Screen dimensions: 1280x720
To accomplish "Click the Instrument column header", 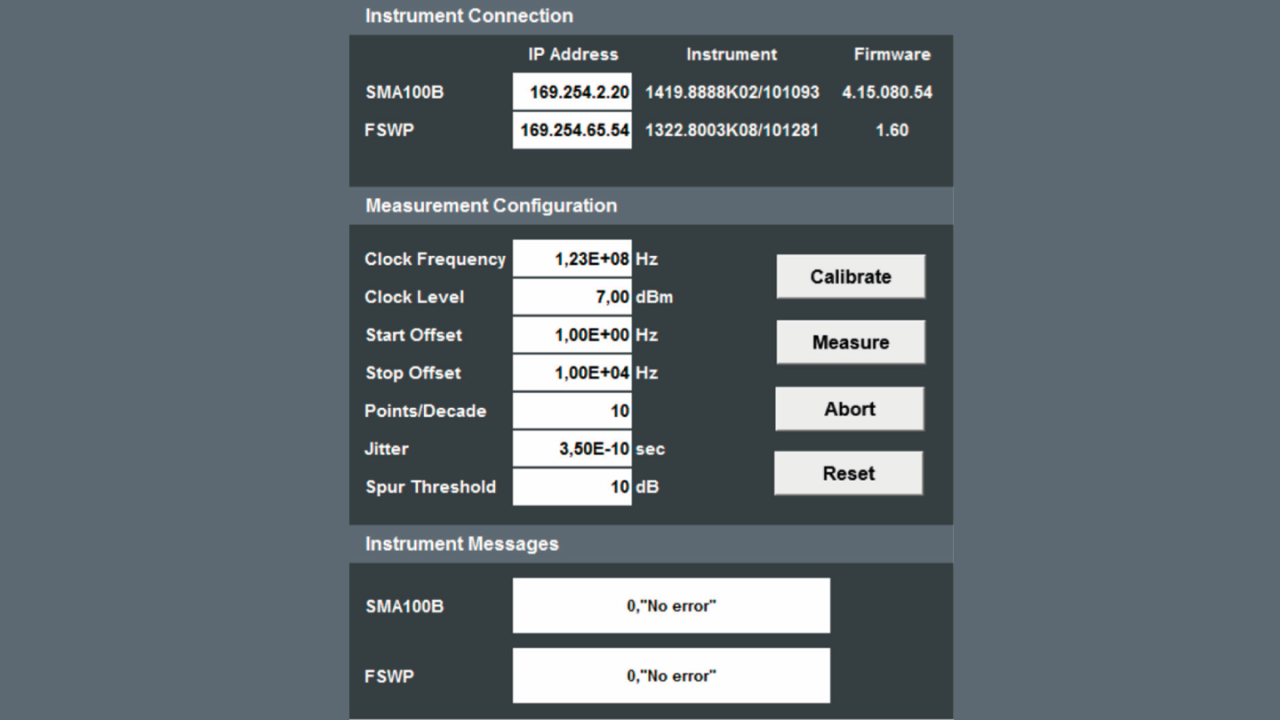I will (x=731, y=55).
